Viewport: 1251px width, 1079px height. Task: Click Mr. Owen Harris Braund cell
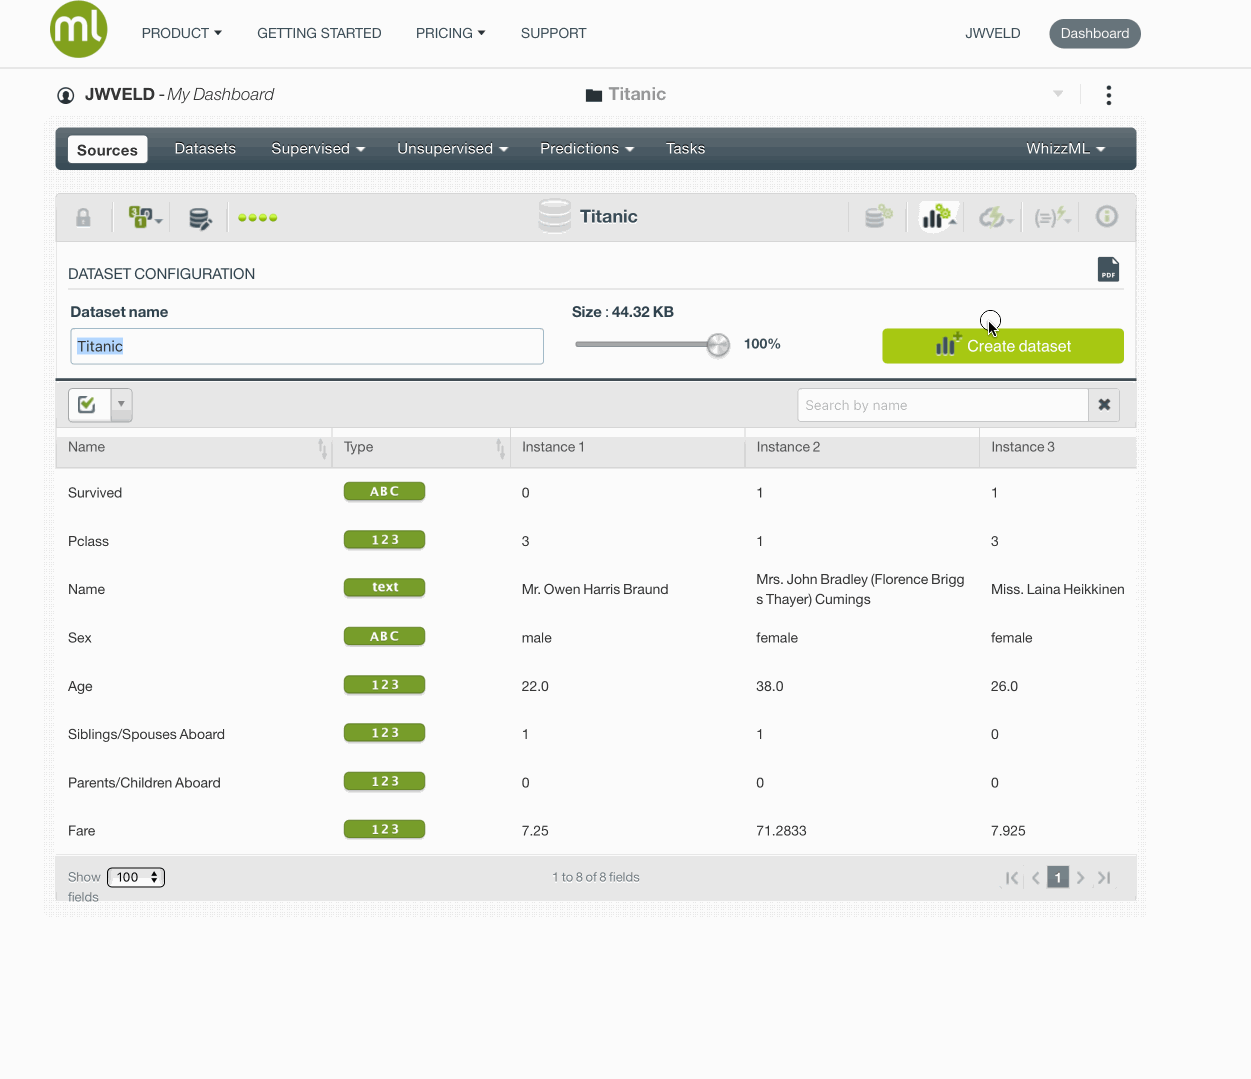[x=595, y=589]
